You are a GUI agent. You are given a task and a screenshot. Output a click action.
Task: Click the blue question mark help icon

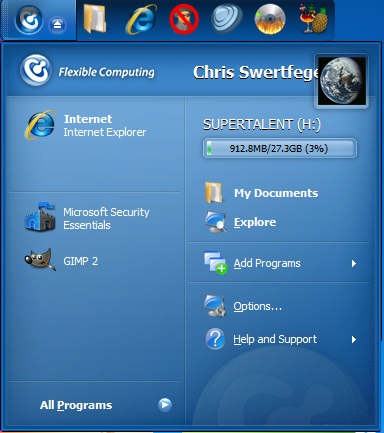pyautogui.click(x=215, y=339)
